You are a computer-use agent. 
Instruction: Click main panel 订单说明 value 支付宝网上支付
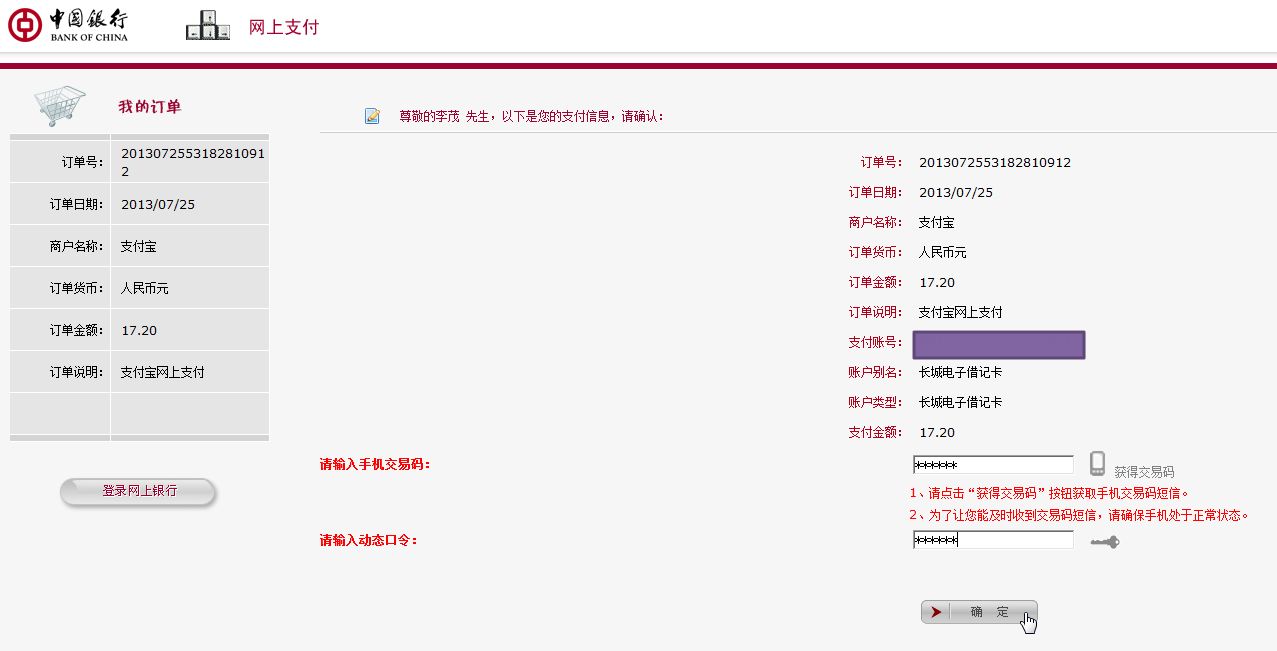[961, 313]
